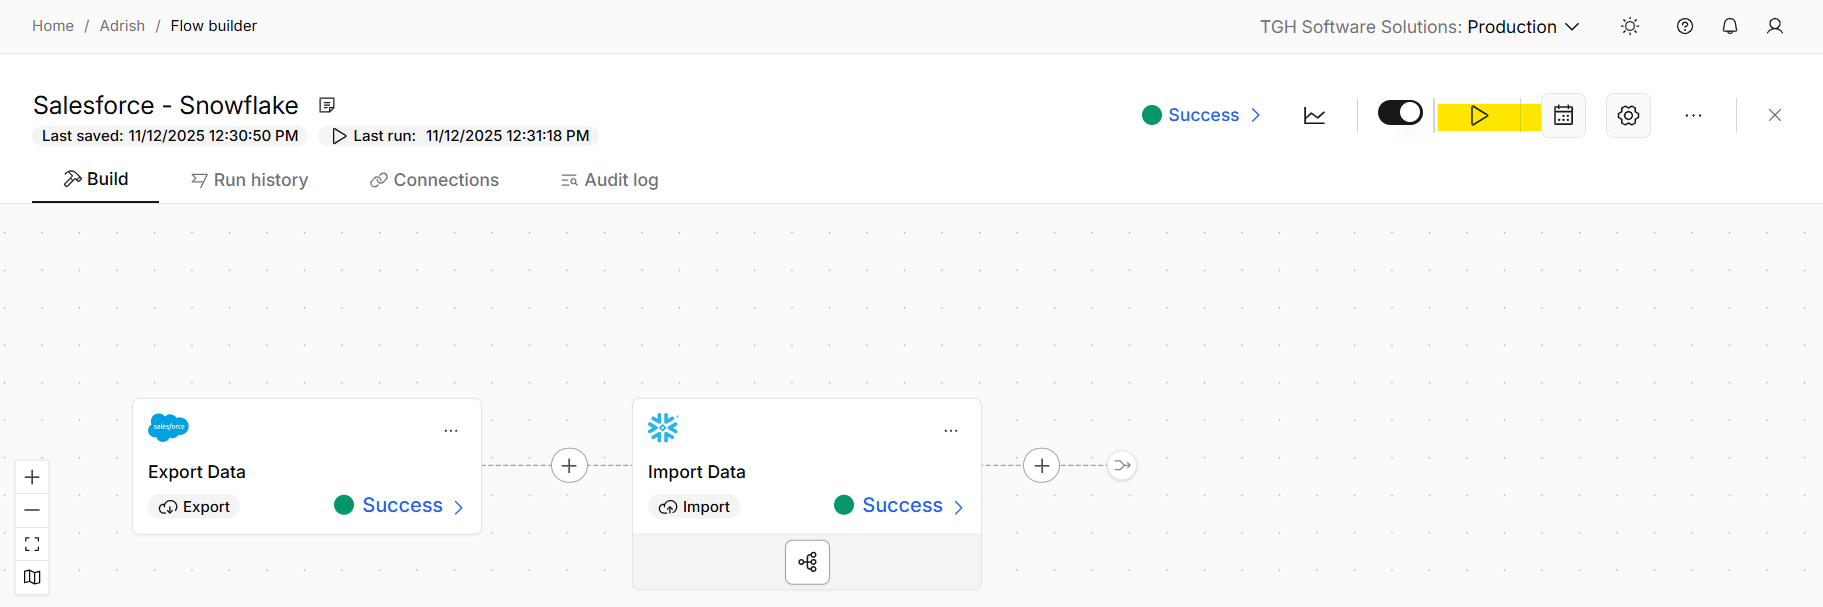Image resolution: width=1823 pixels, height=607 pixels.
Task: Open the flow description note icon
Action: (x=327, y=105)
